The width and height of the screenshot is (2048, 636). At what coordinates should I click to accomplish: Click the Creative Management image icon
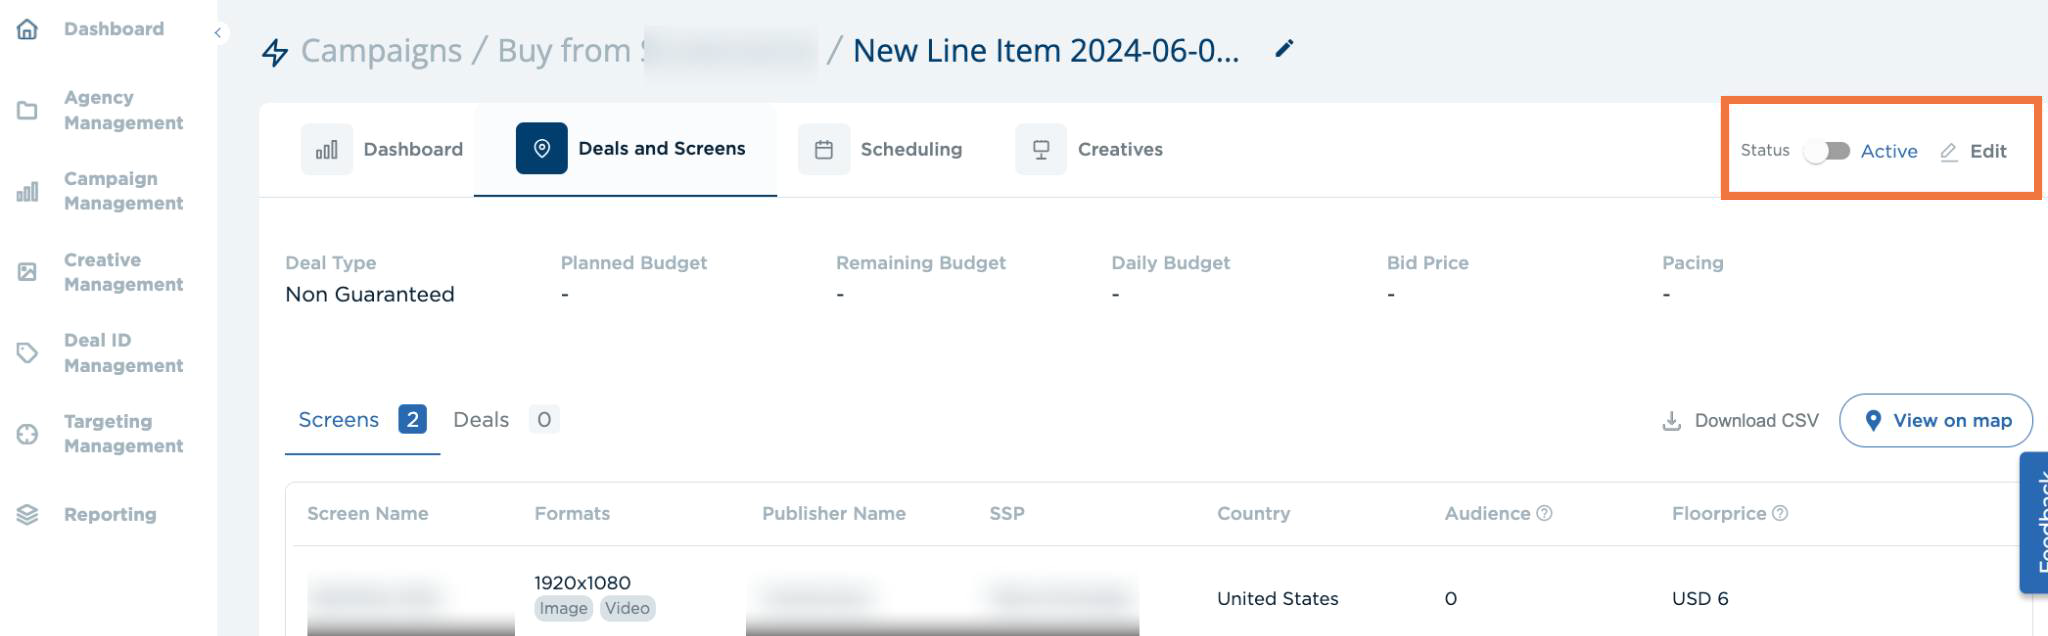[27, 272]
